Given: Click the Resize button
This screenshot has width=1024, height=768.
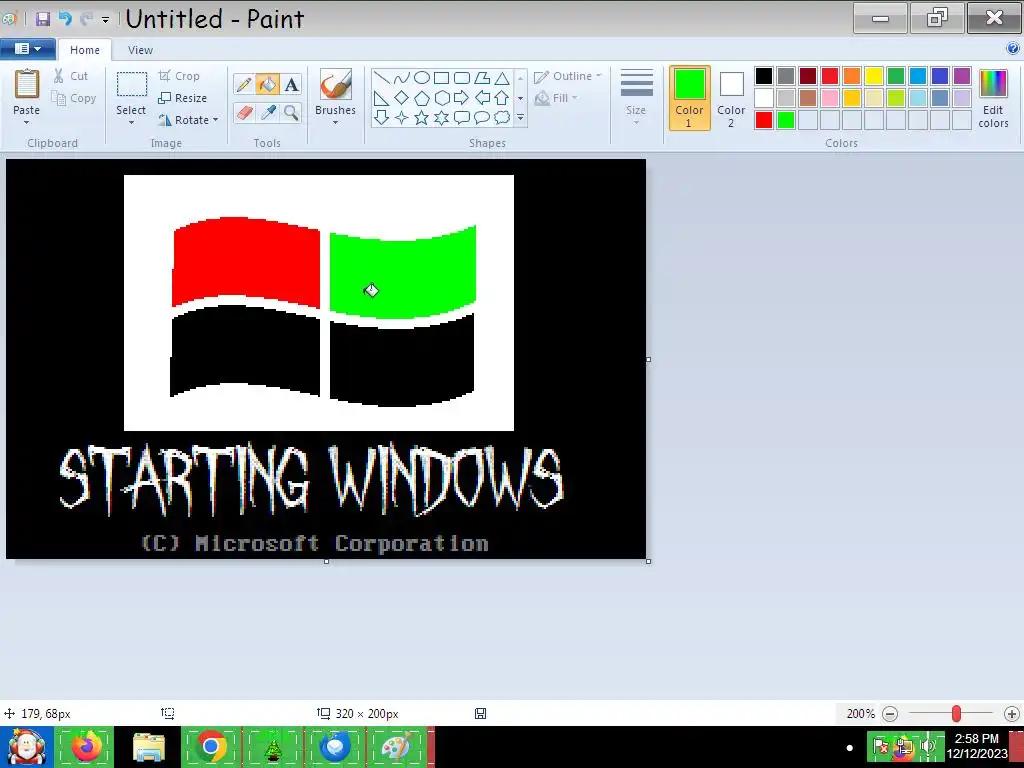Looking at the screenshot, I should coord(183,98).
